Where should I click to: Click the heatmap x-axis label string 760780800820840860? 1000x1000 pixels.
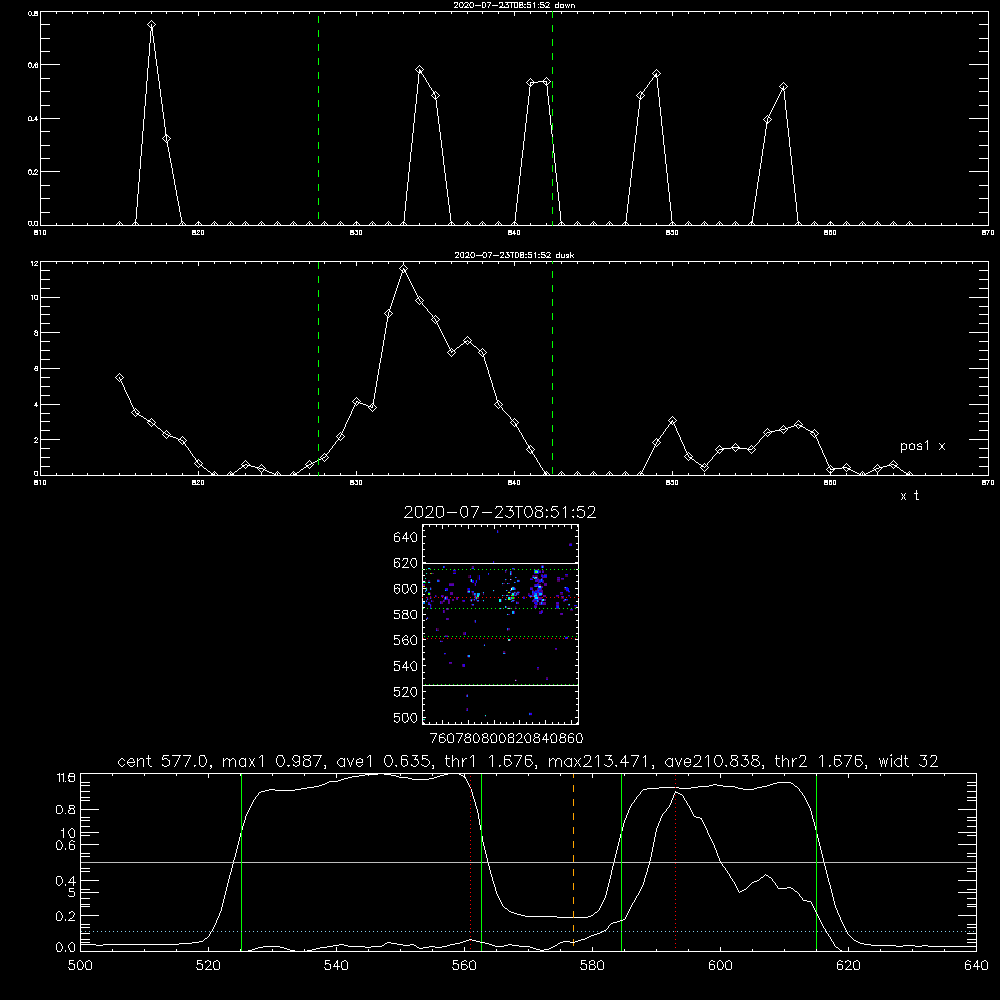pos(506,739)
